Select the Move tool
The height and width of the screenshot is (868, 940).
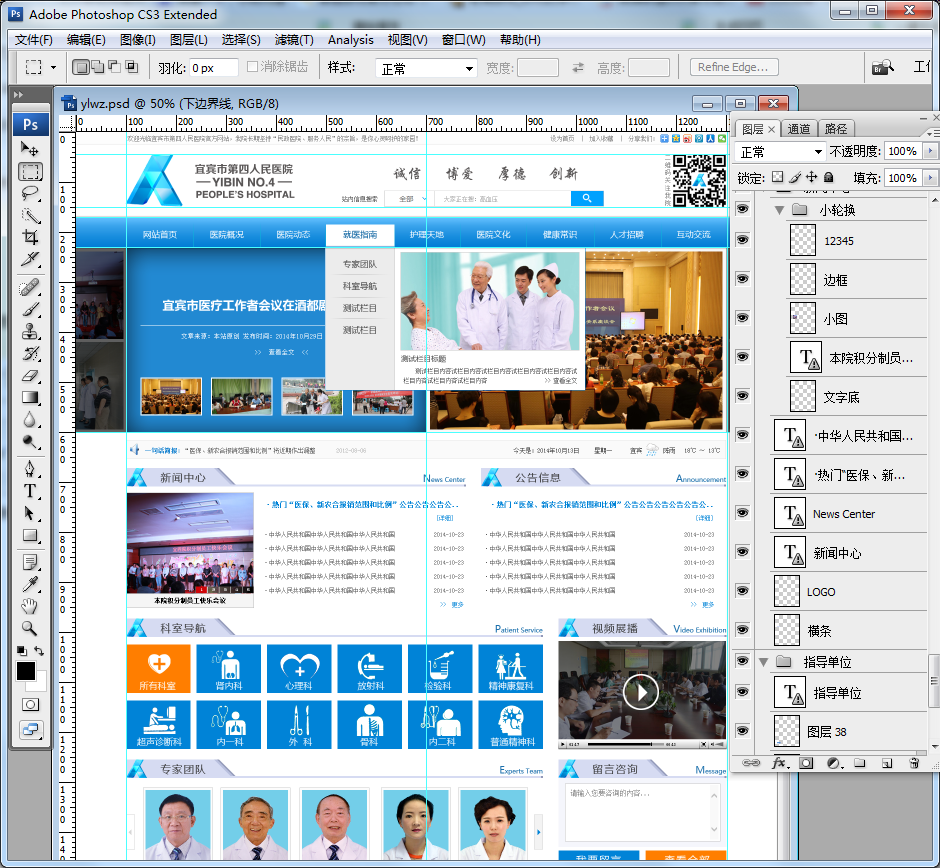coord(29,148)
